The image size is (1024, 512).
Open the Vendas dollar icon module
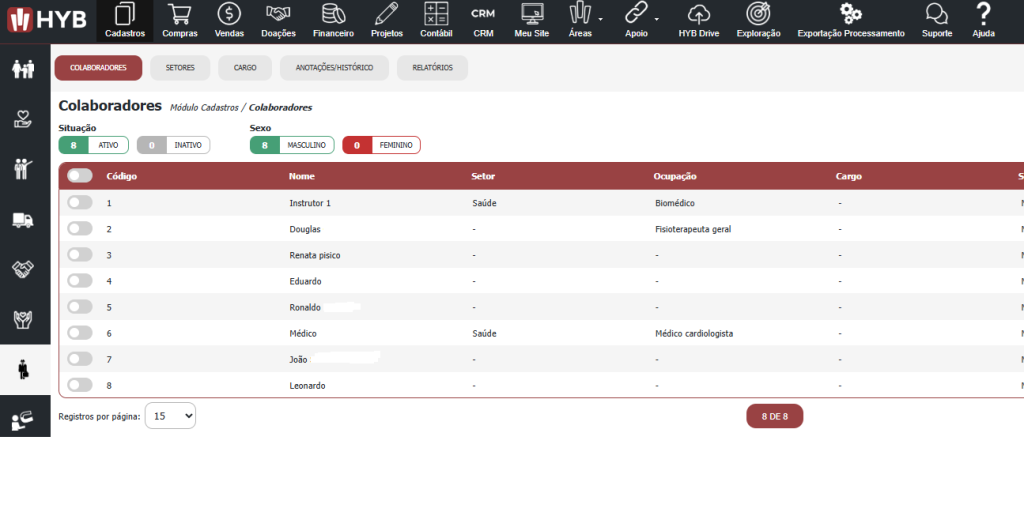(229, 20)
